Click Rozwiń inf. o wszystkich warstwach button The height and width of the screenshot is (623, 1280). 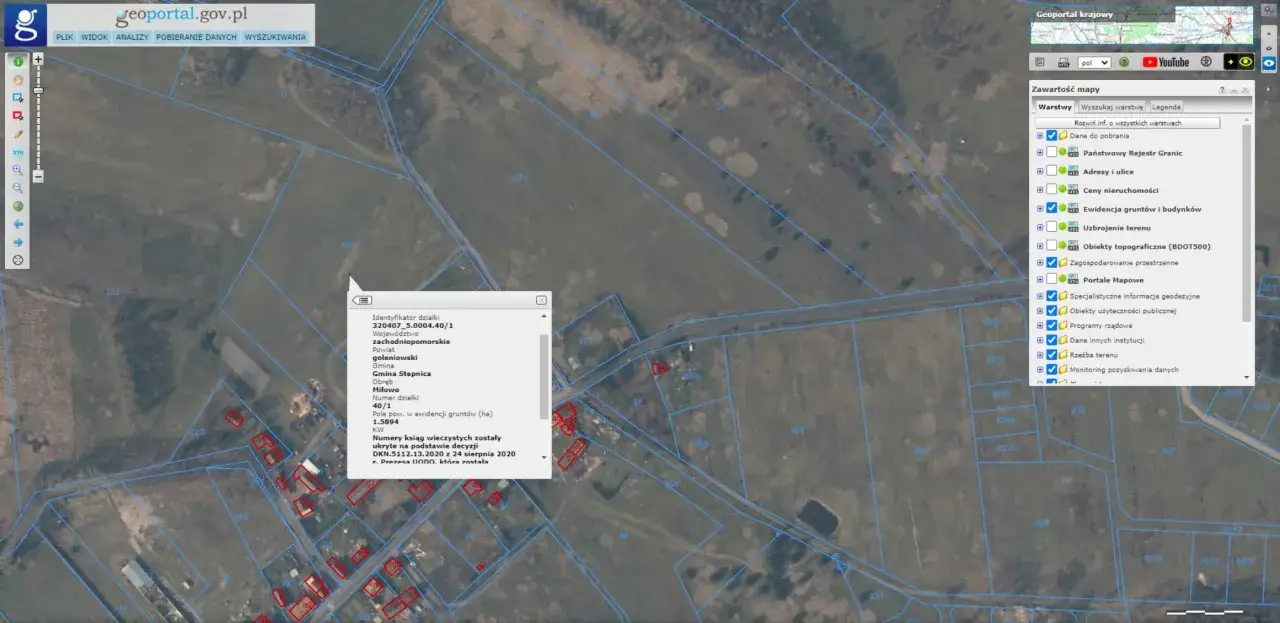(1127, 123)
